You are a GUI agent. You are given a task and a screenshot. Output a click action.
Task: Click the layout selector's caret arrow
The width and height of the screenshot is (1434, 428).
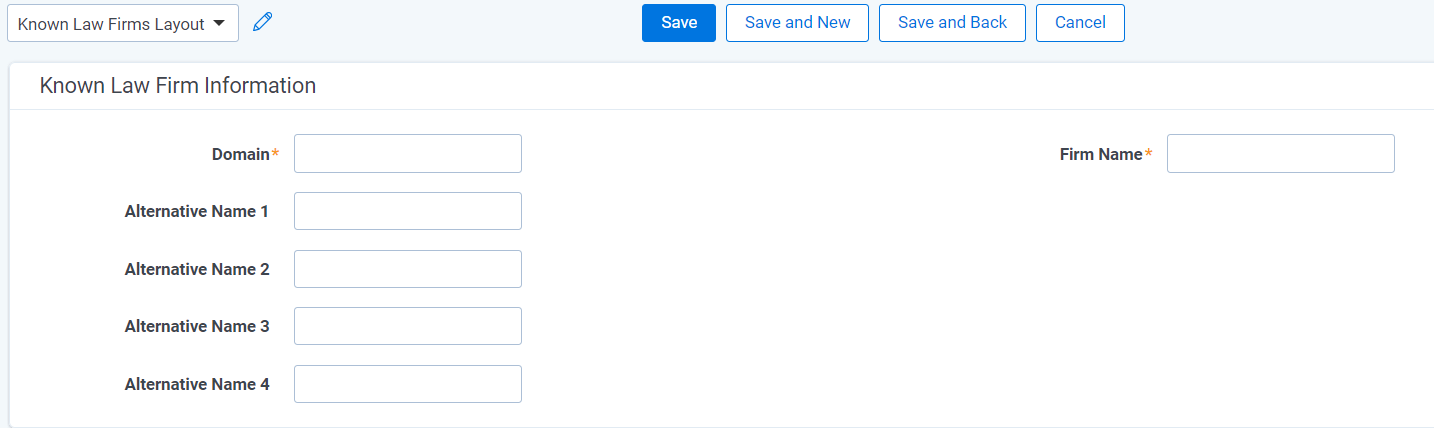(219, 23)
